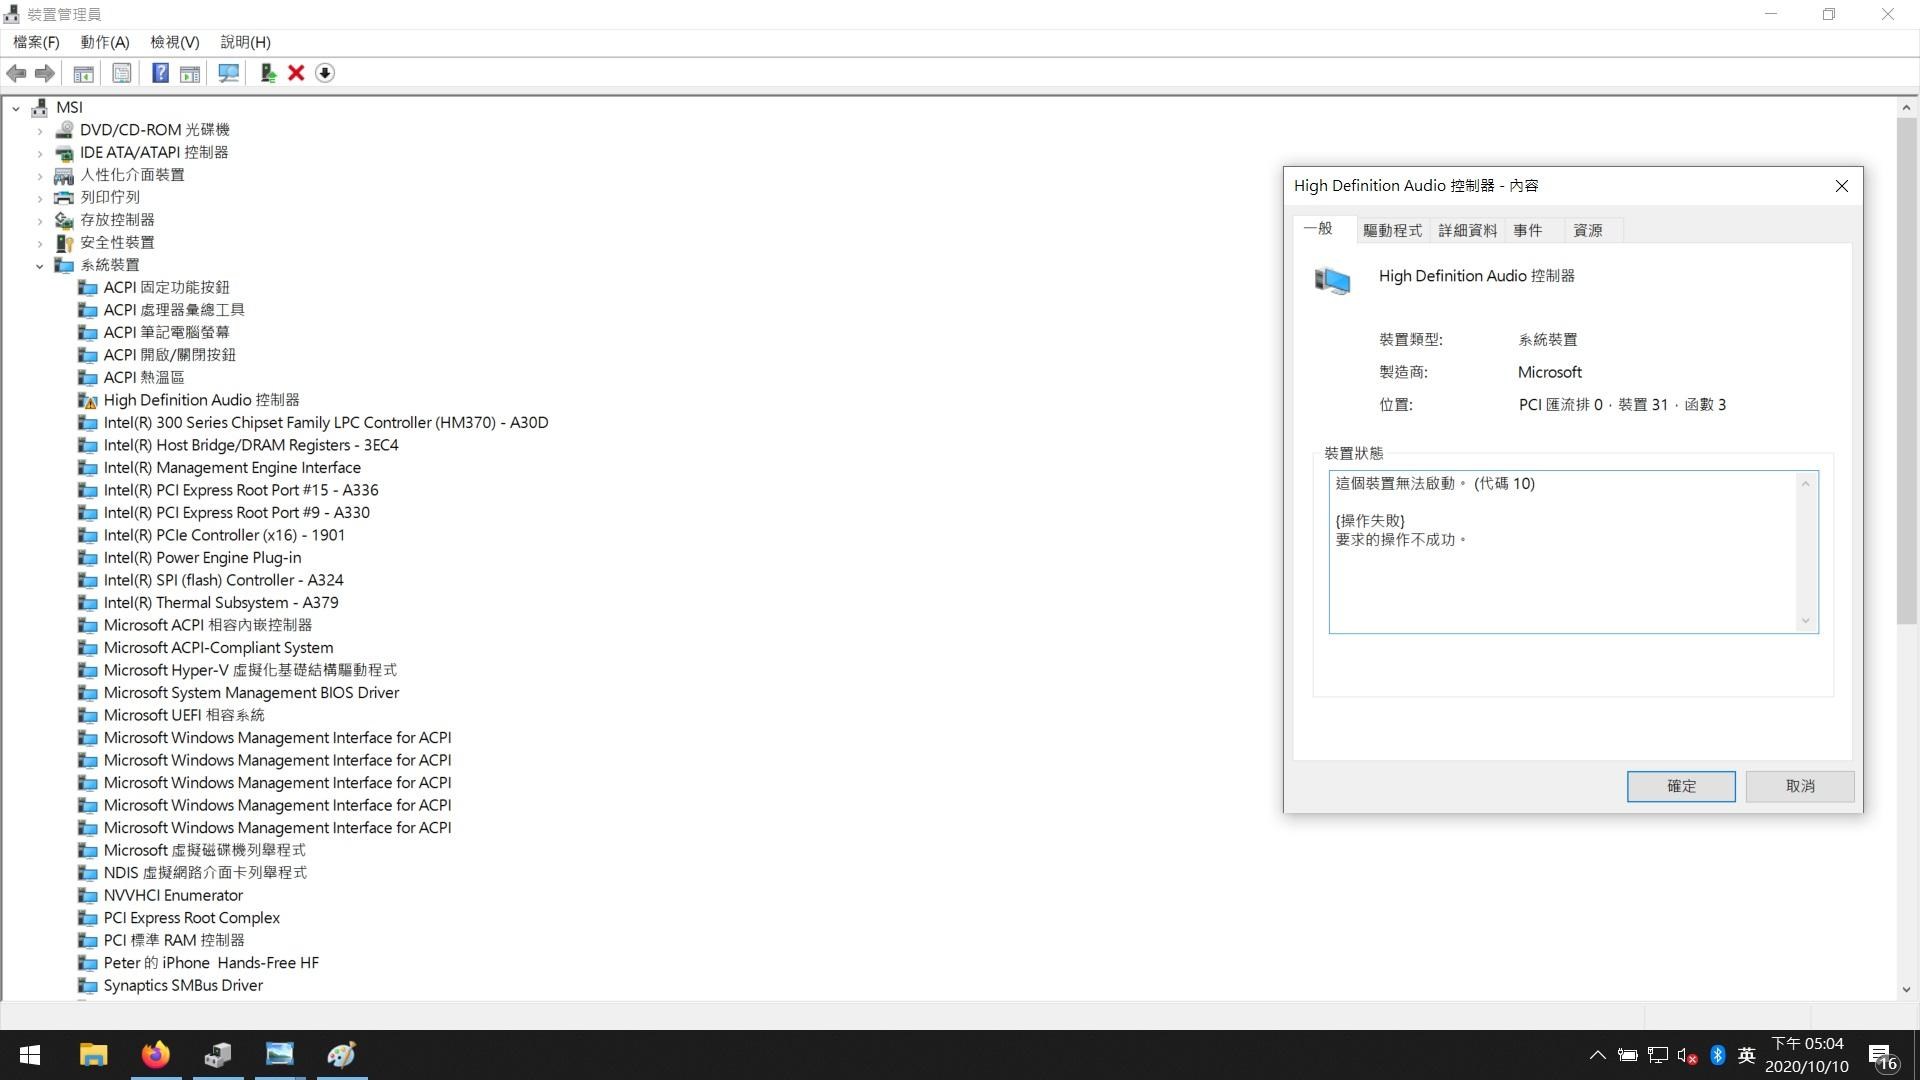This screenshot has width=1920, height=1080.
Task: Close the High Definition Audio properties dialog
Action: (1841, 186)
